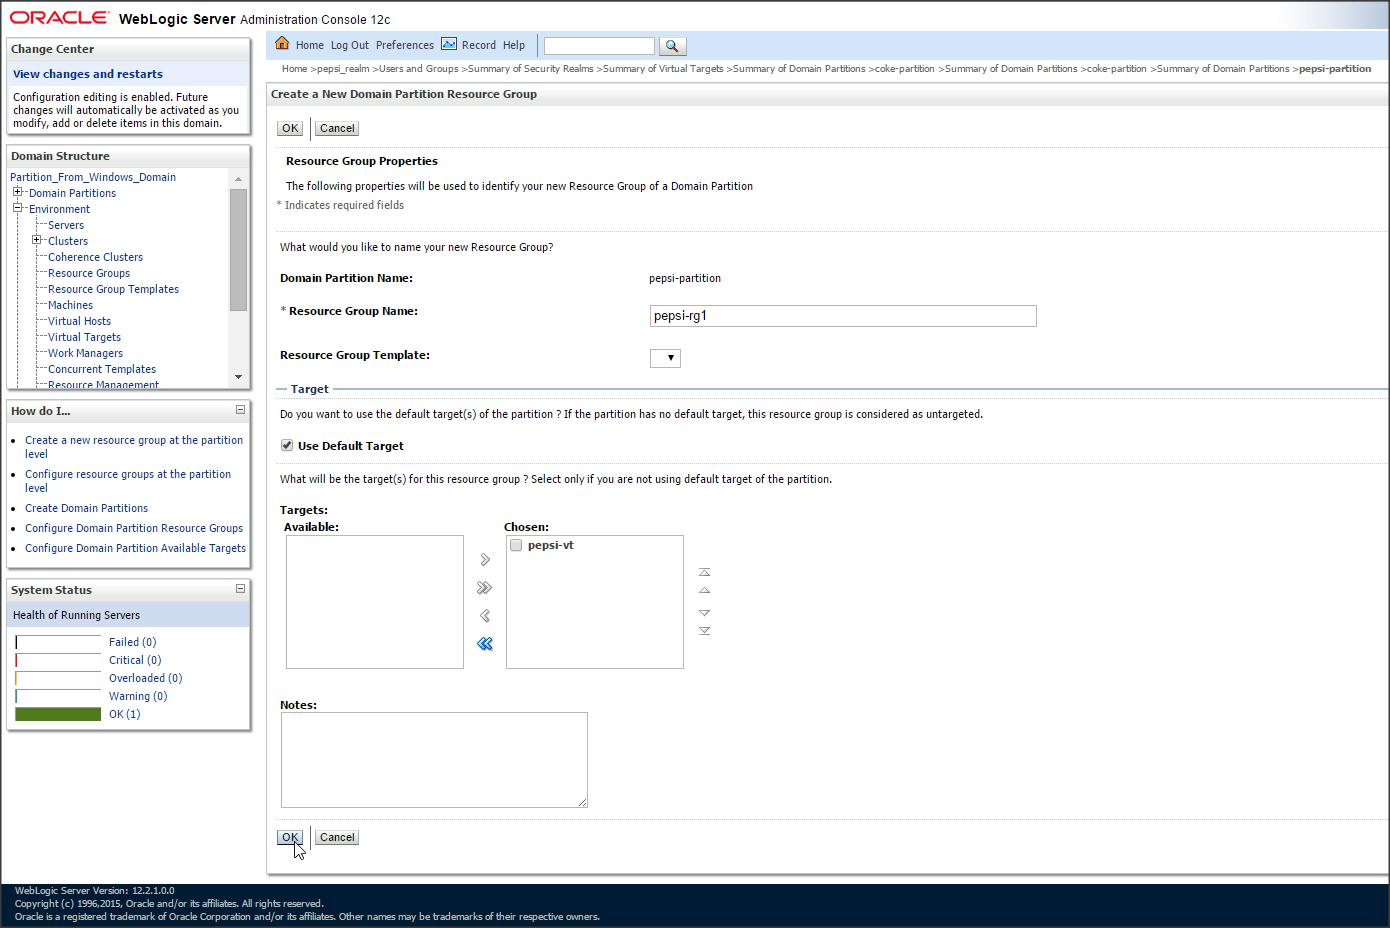Click Record in the toolbar

tap(479, 45)
